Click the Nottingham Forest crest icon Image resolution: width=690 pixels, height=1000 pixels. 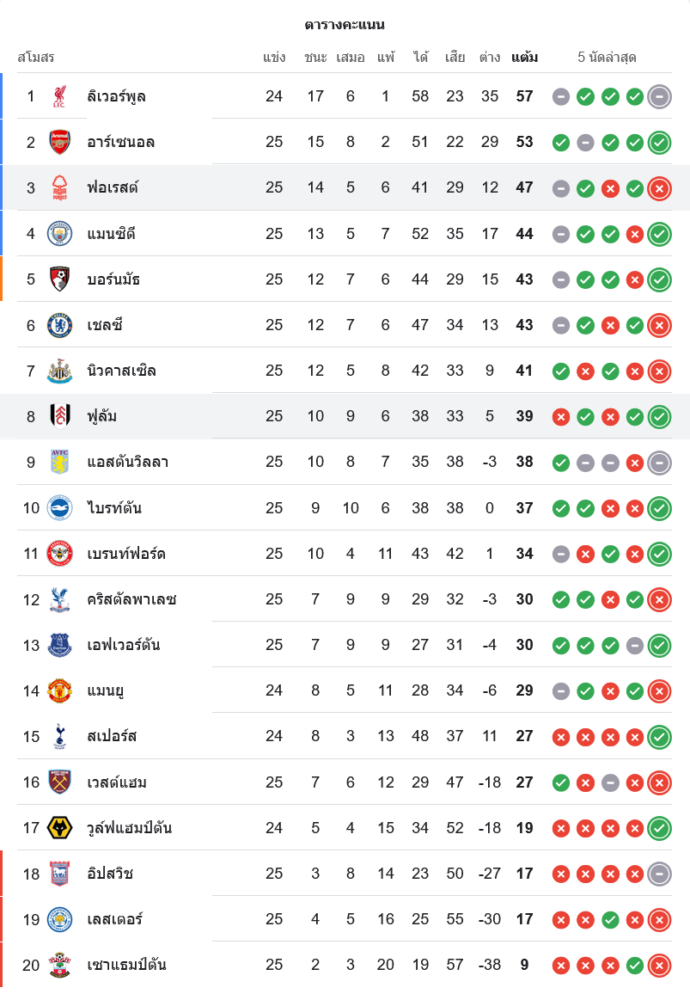click(x=60, y=187)
